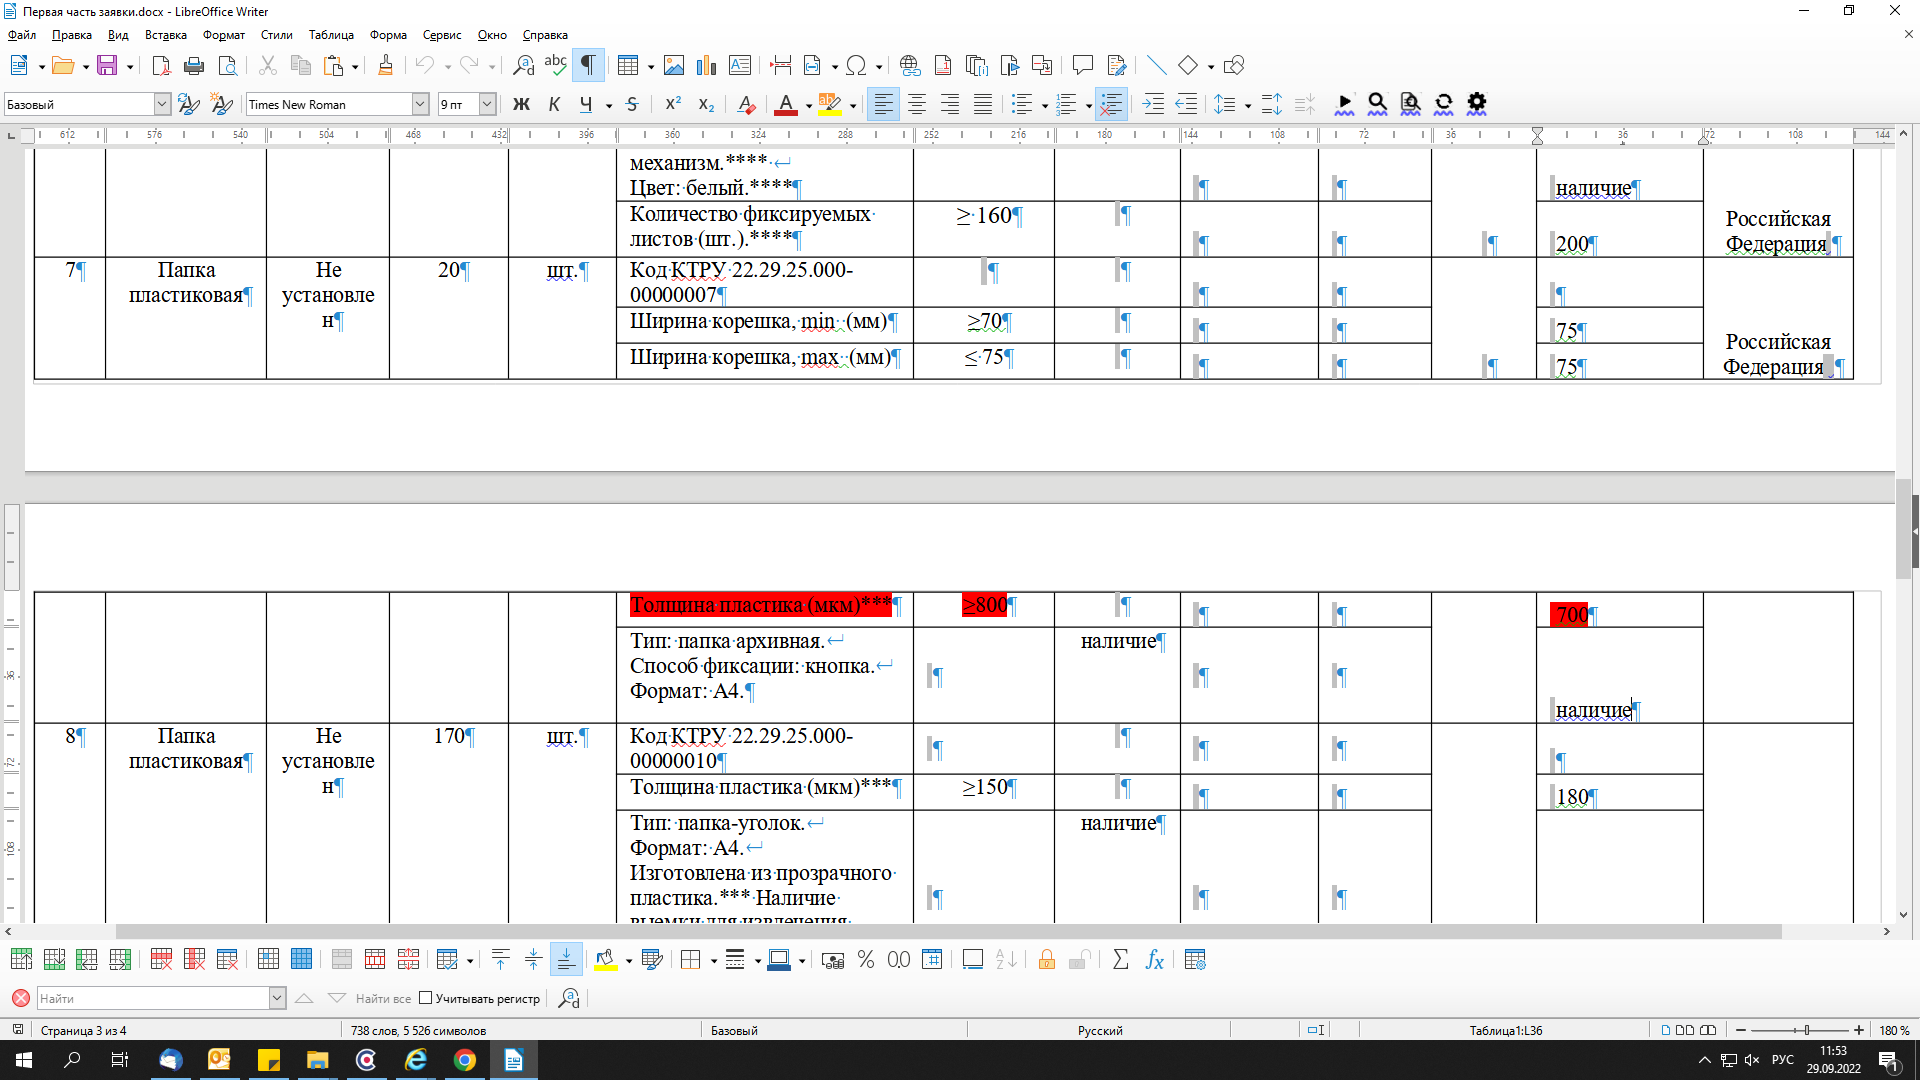1920x1080 pixels.
Task: Toggle bold Ж formatting
Action: 521,104
